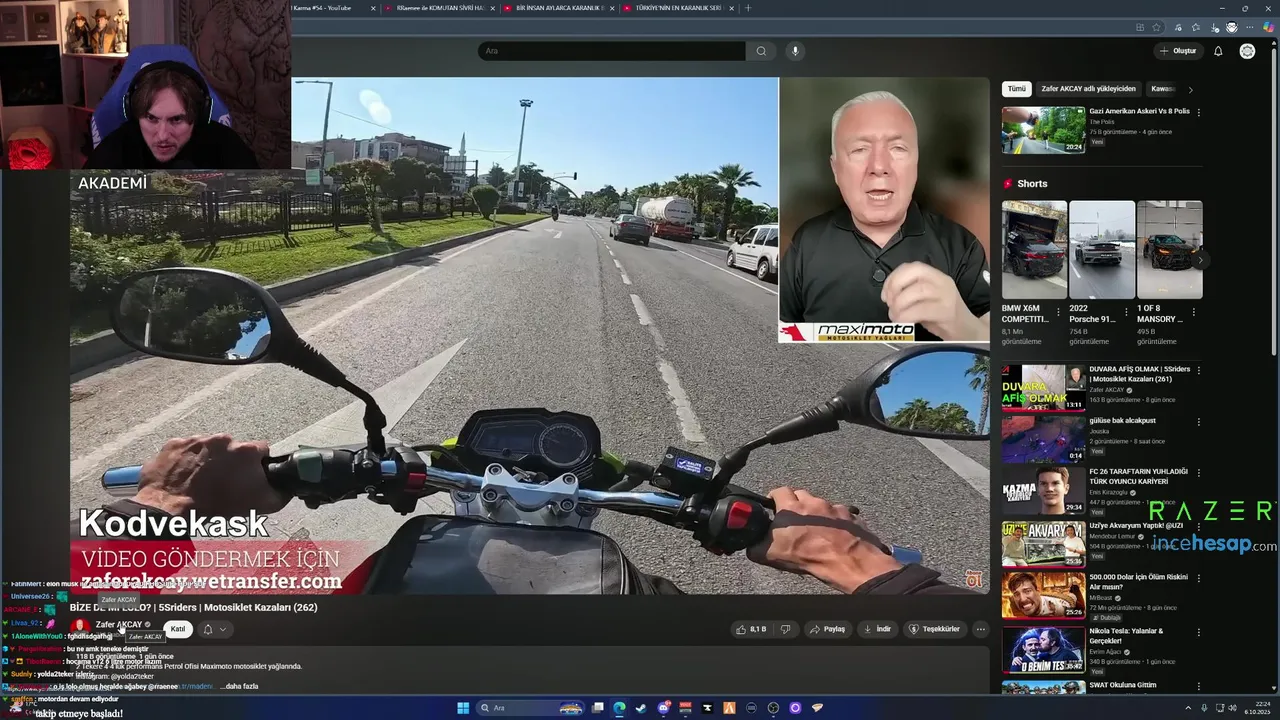1280x720 pixels.
Task: Start voice search with microphone icon
Action: 795,51
